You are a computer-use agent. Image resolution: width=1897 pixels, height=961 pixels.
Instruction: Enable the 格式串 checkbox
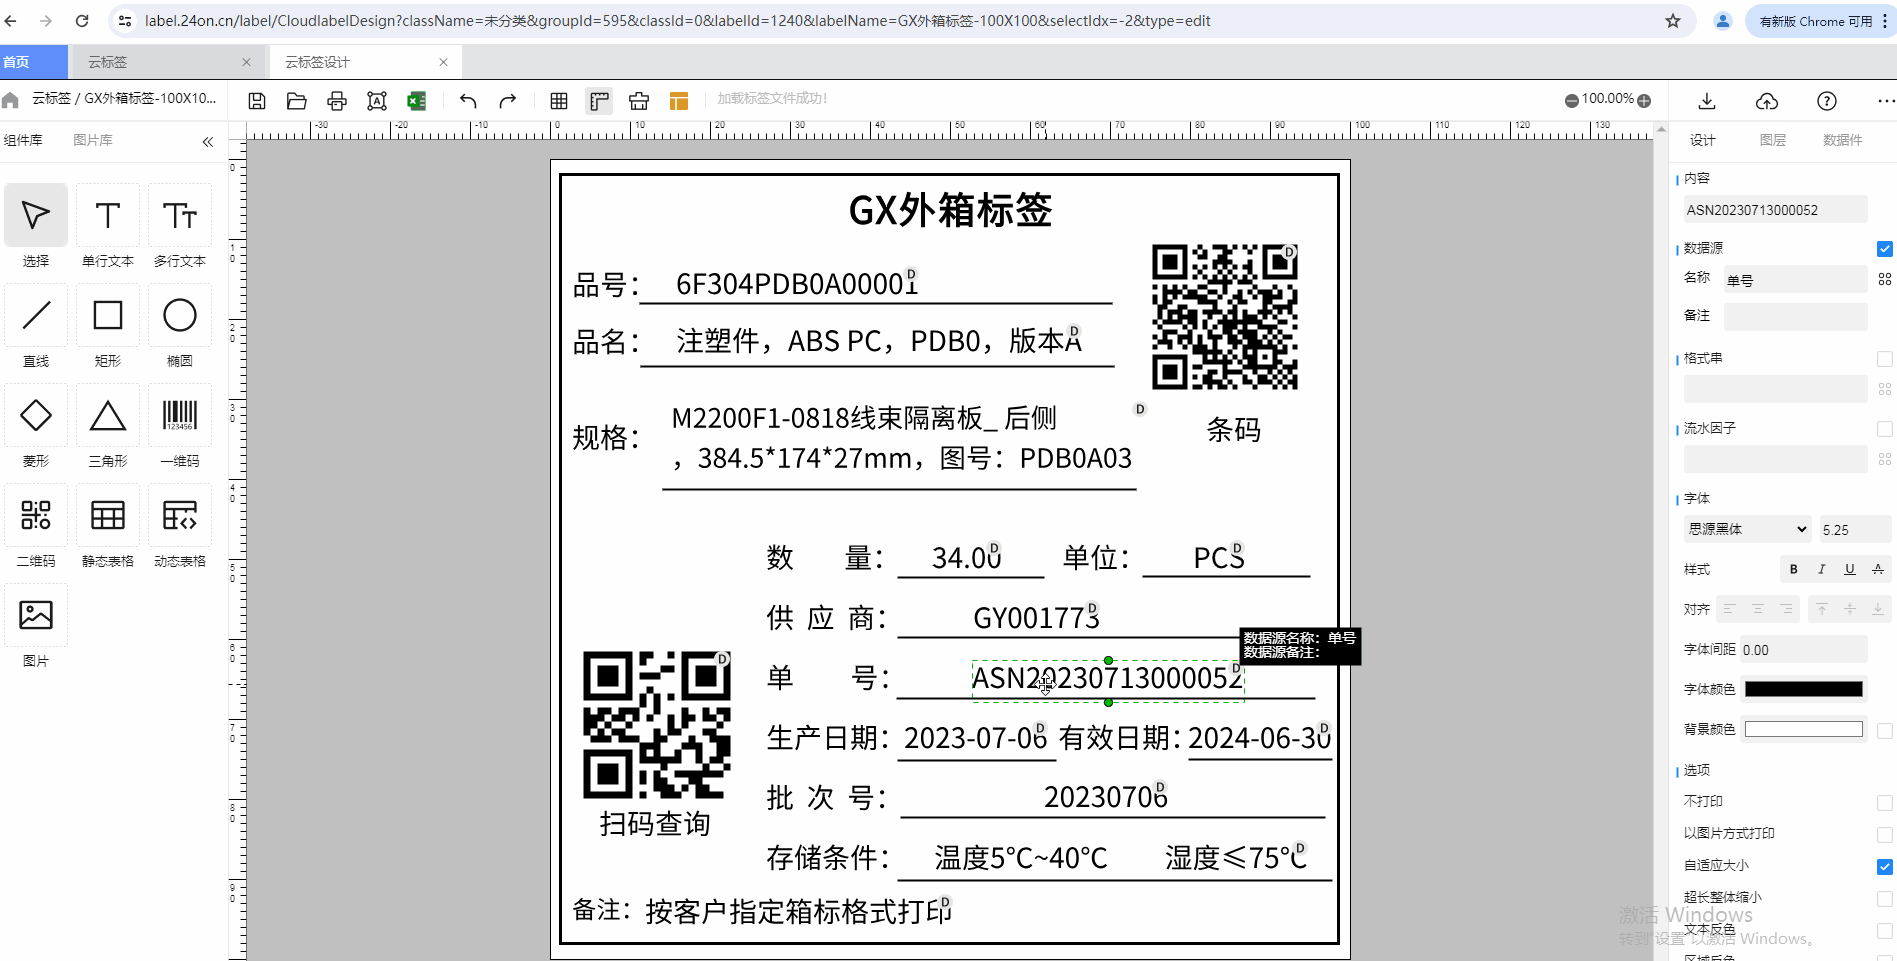coord(1885,359)
